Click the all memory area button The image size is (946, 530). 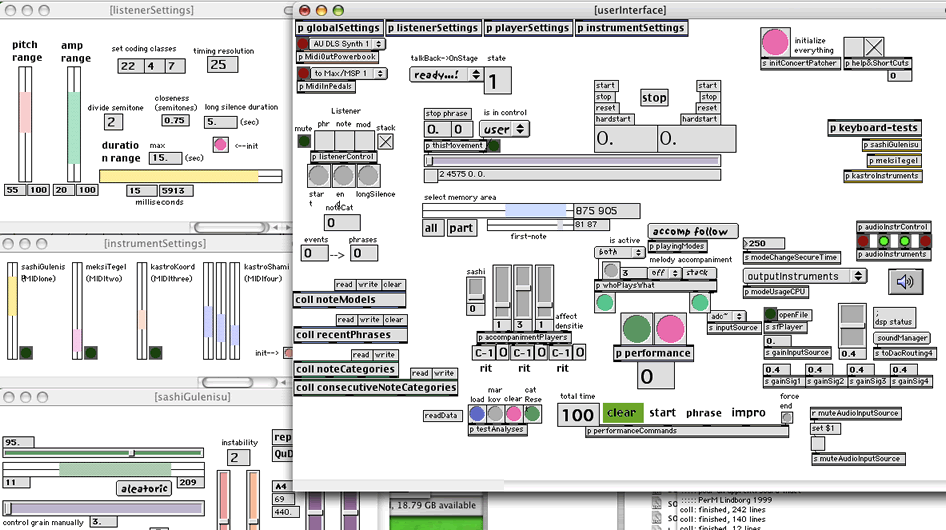(x=431, y=228)
